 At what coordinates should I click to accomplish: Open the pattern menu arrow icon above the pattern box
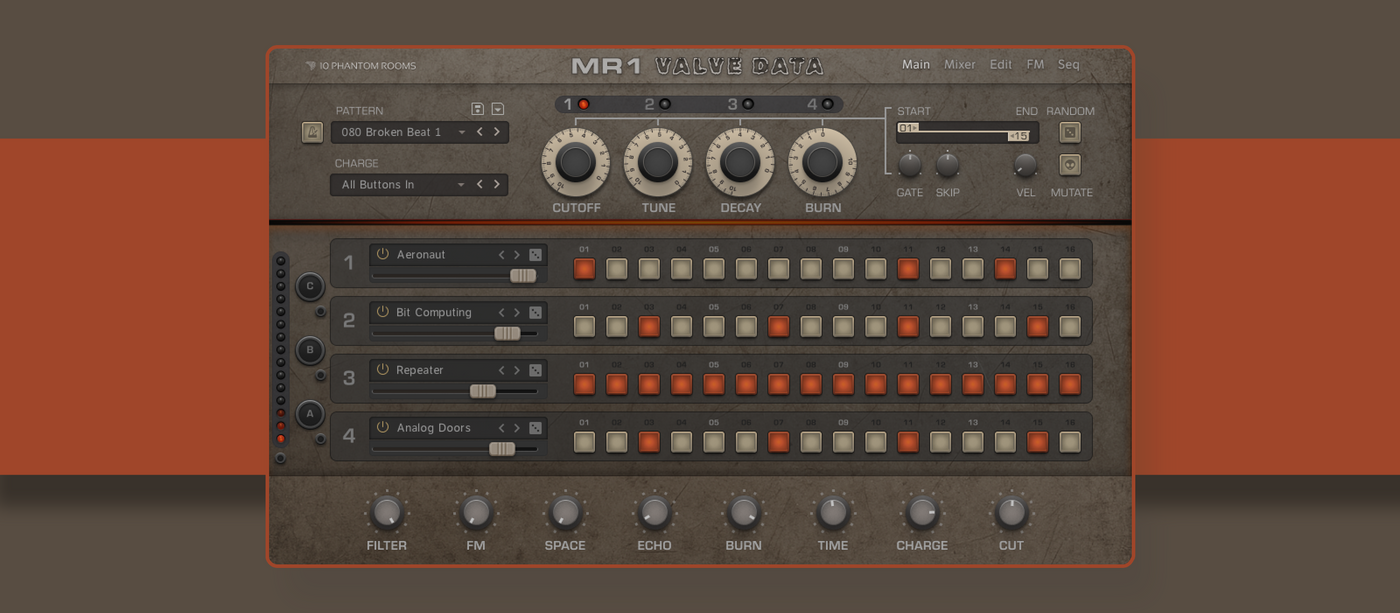pyautogui.click(x=498, y=109)
